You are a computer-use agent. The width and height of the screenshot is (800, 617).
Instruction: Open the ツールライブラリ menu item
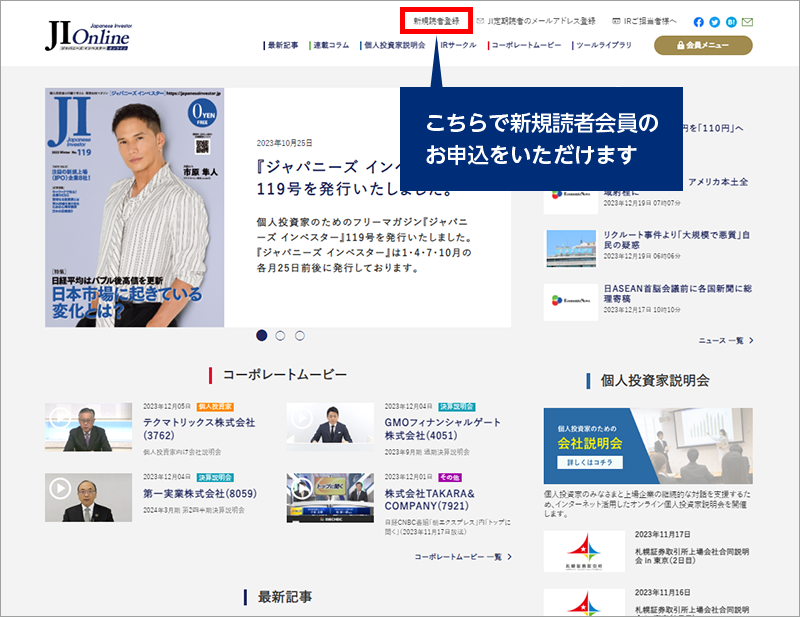[x=603, y=45]
